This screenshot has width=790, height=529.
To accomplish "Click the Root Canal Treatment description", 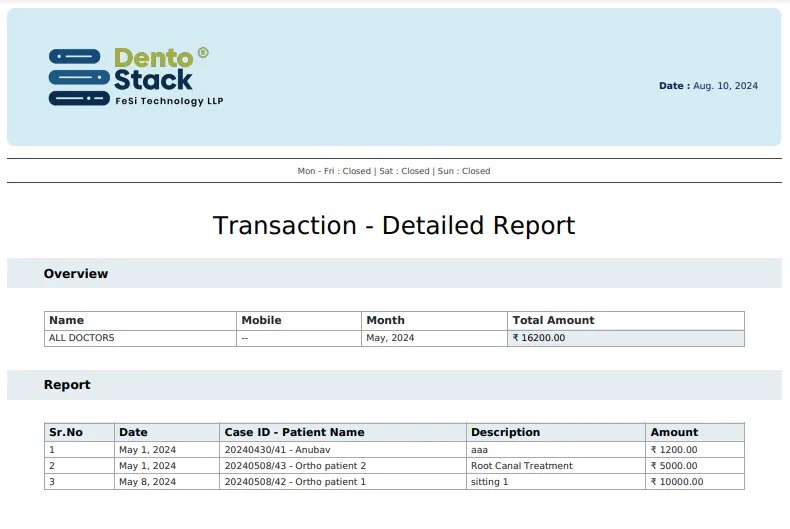I will tap(521, 466).
